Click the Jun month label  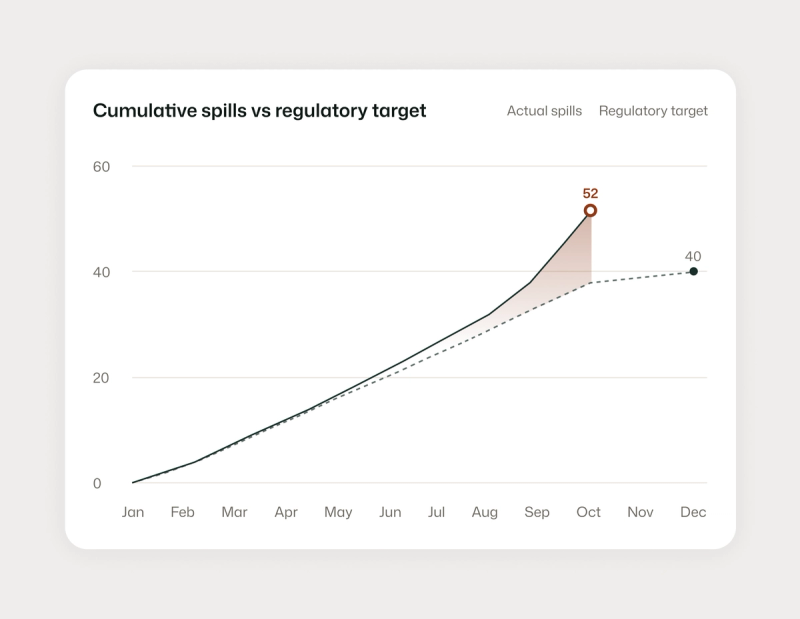390,512
